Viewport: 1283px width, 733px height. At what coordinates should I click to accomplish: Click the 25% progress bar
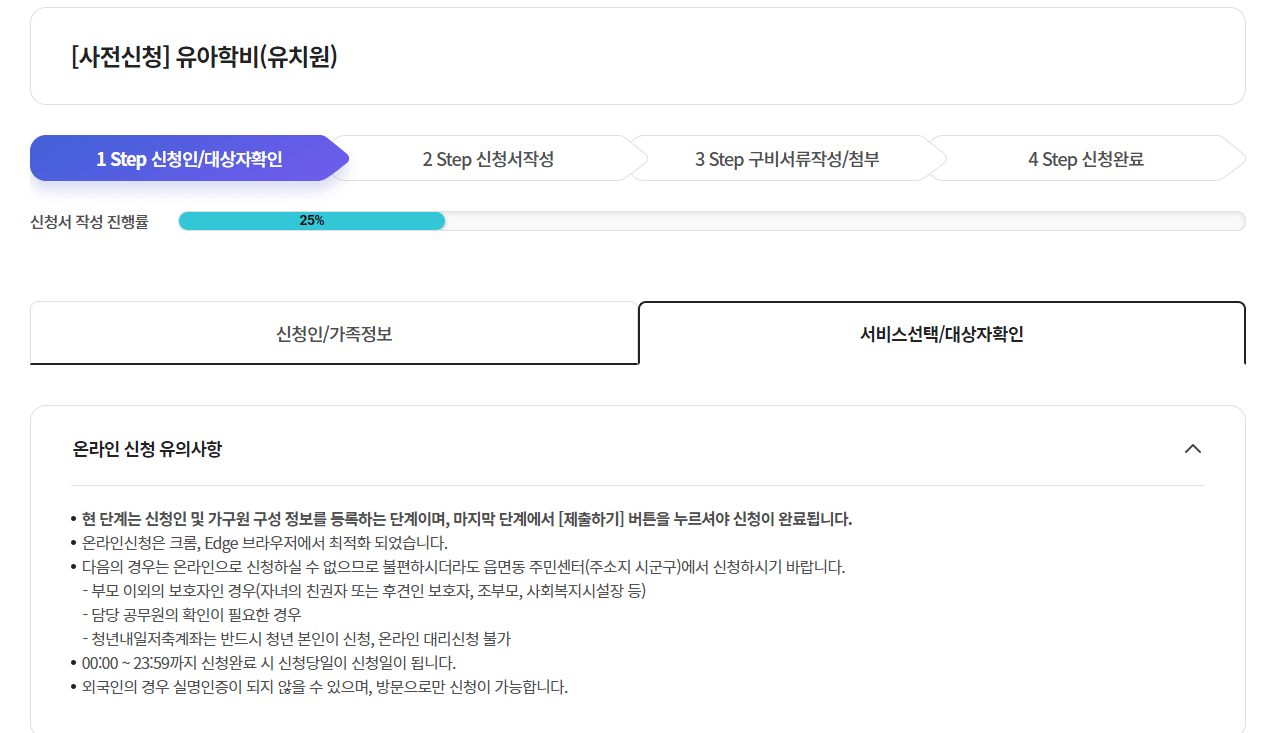pos(311,220)
